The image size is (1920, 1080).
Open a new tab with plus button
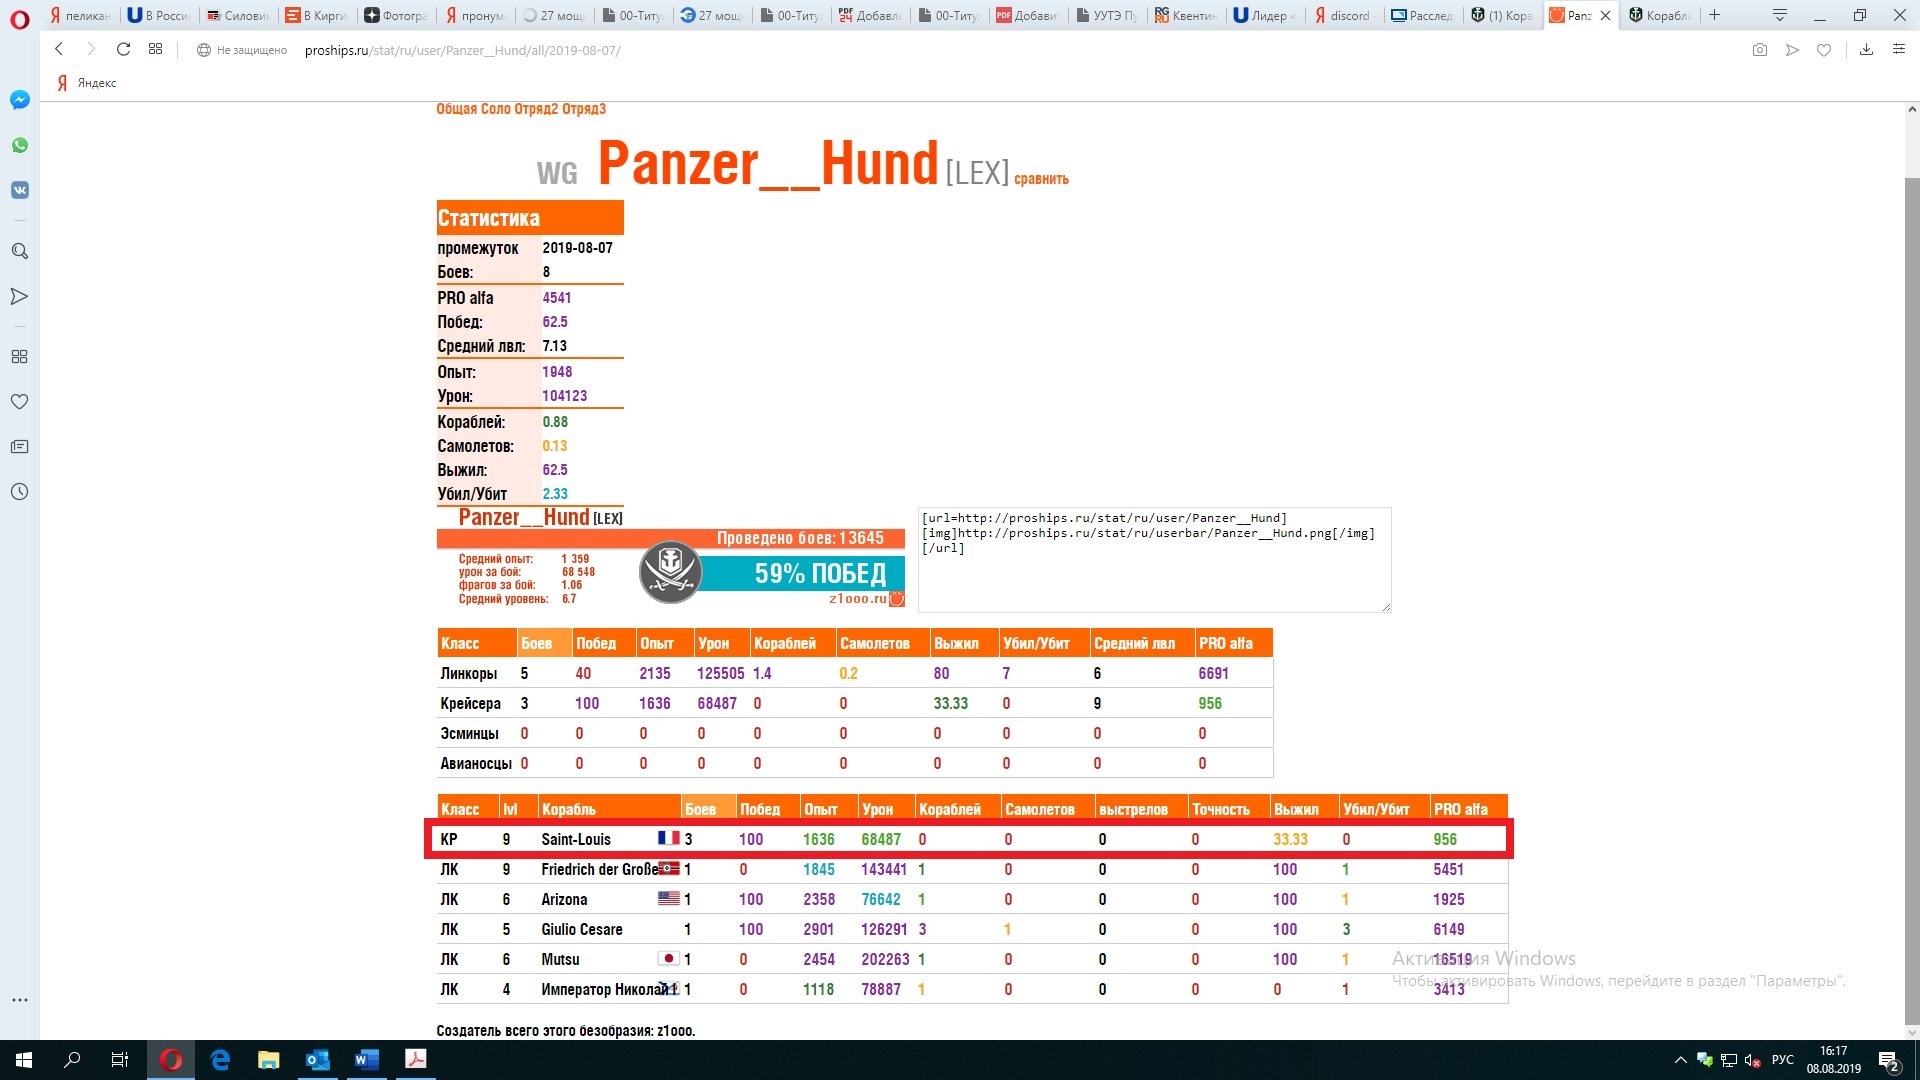tap(1714, 15)
